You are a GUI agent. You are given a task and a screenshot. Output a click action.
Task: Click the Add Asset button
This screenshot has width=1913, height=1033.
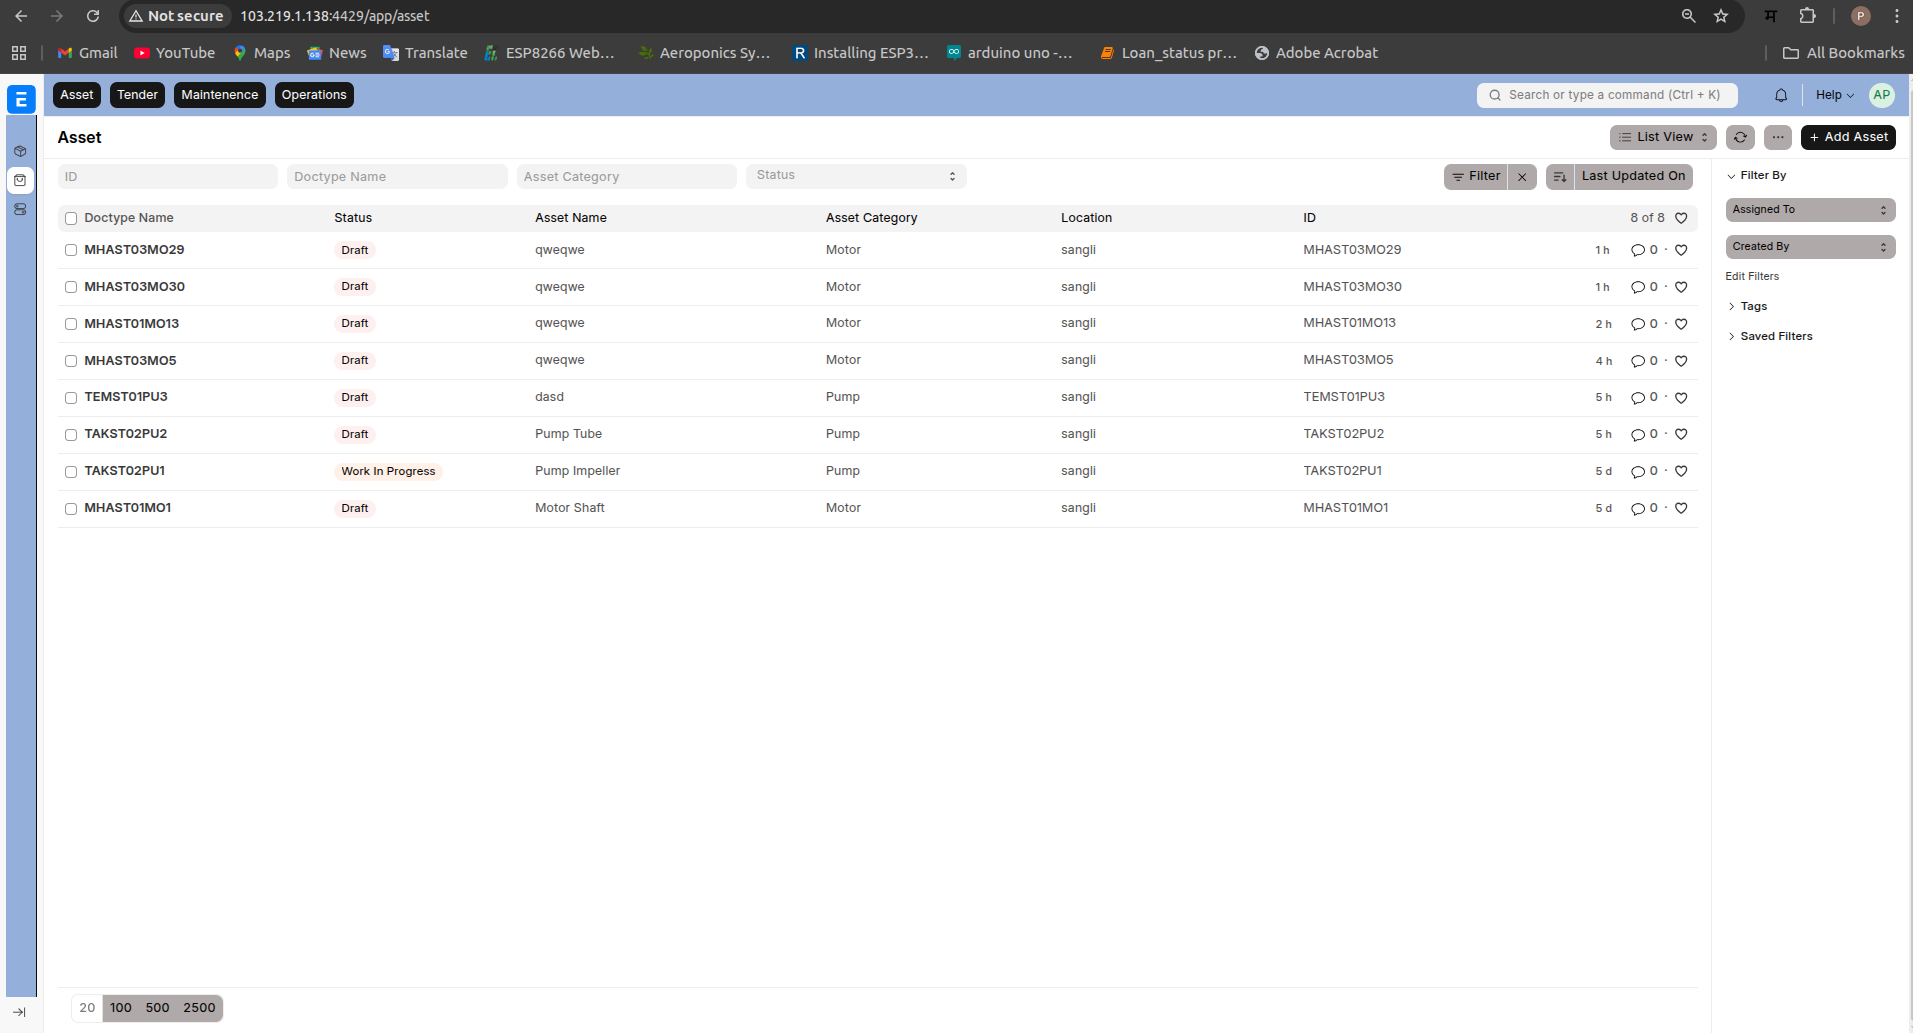pos(1847,137)
